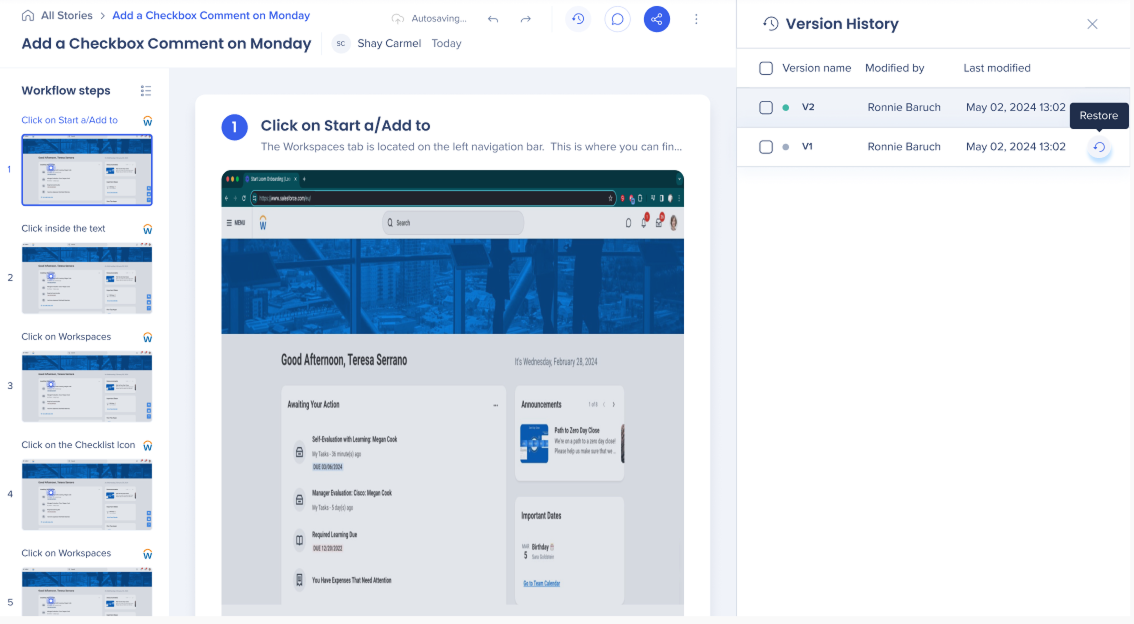
Task: Toggle the select-all versions checkbox
Action: (x=766, y=68)
